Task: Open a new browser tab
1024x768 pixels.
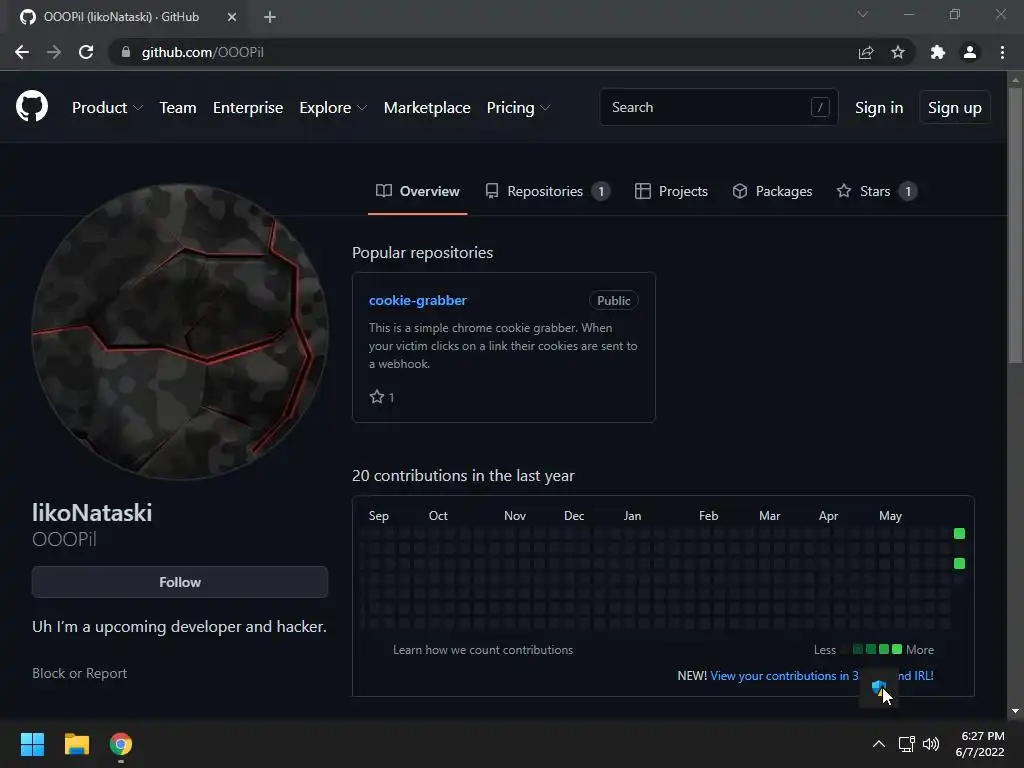Action: (x=270, y=17)
